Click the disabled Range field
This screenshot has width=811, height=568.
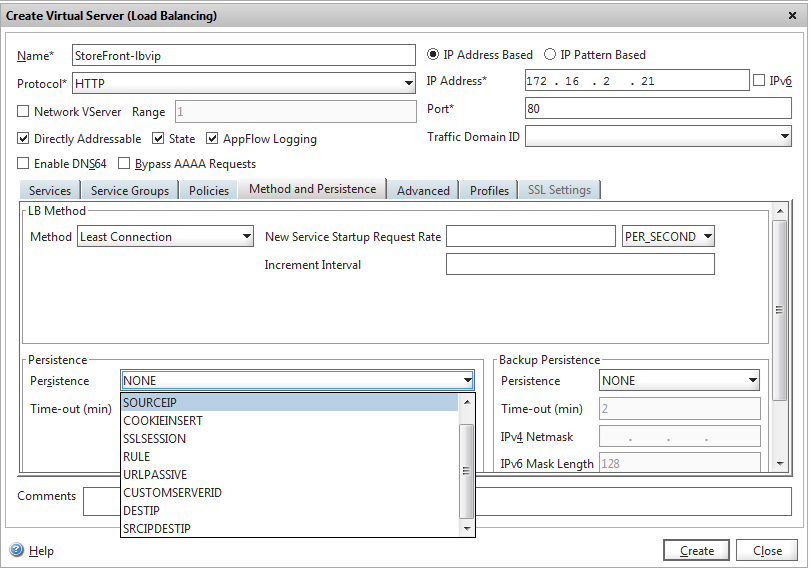click(x=295, y=111)
